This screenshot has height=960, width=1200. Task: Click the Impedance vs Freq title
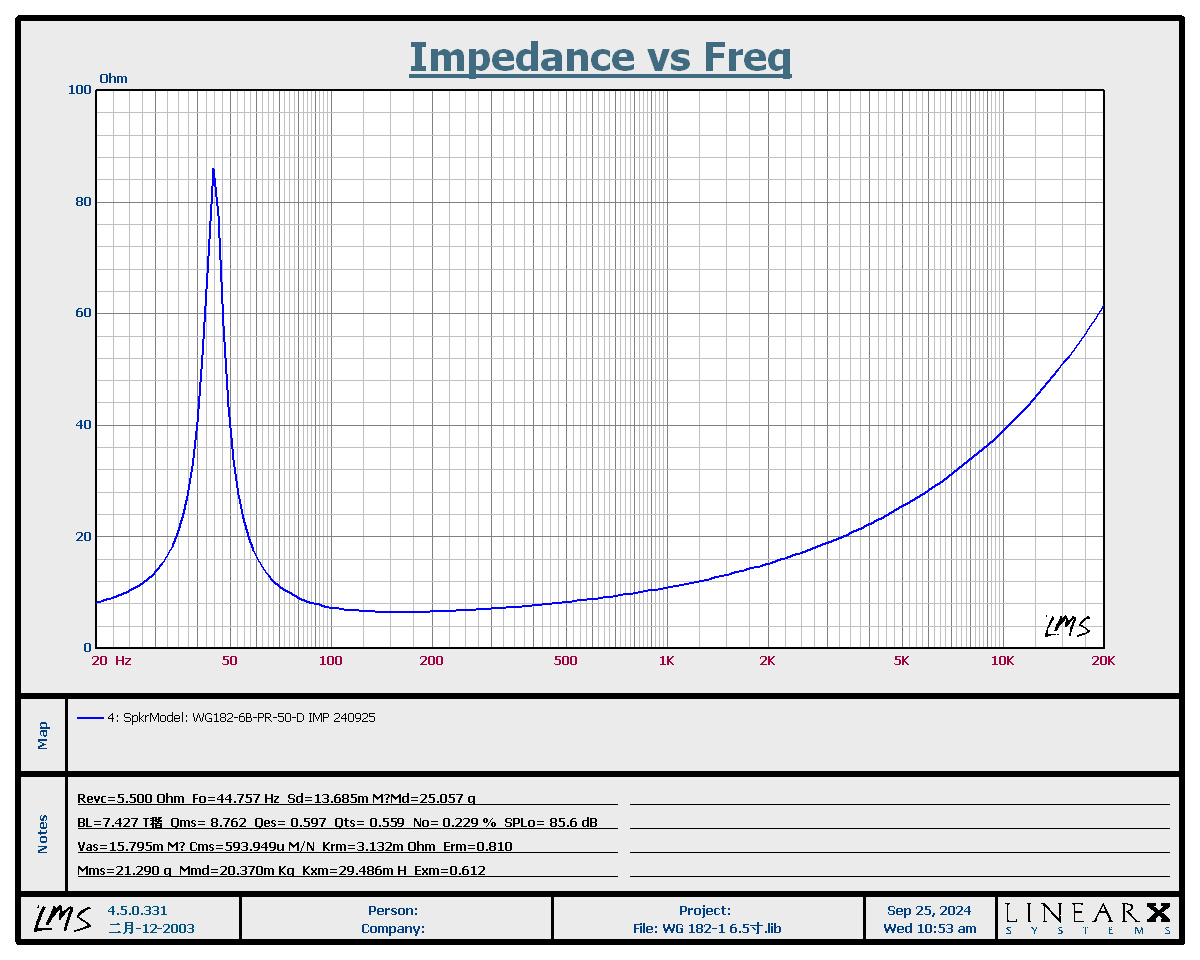(600, 58)
